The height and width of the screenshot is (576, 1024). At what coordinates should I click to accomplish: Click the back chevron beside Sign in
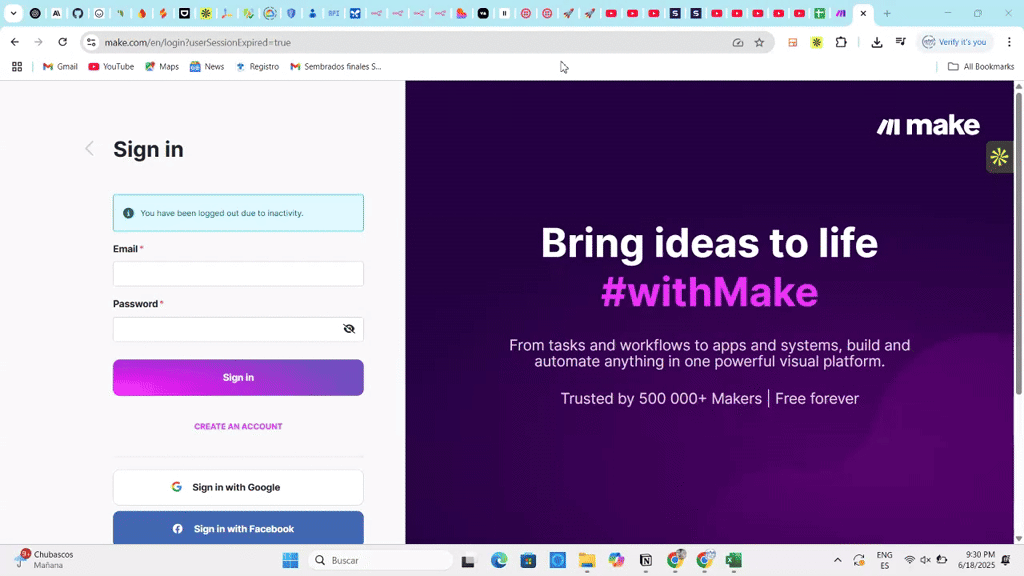89,149
